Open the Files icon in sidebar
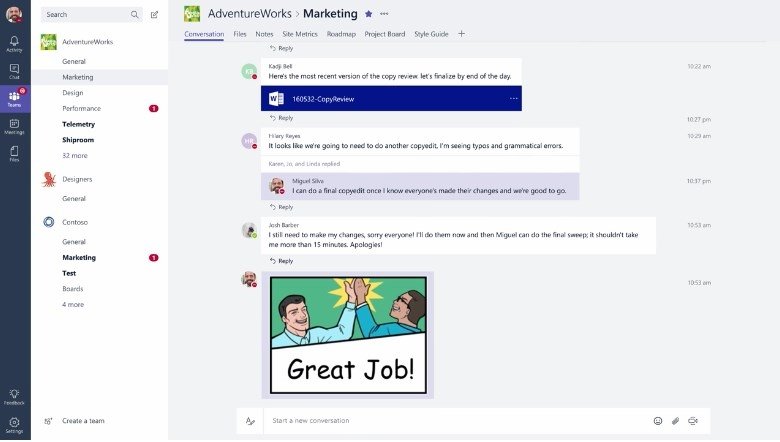Image resolution: width=780 pixels, height=442 pixels. point(14,151)
